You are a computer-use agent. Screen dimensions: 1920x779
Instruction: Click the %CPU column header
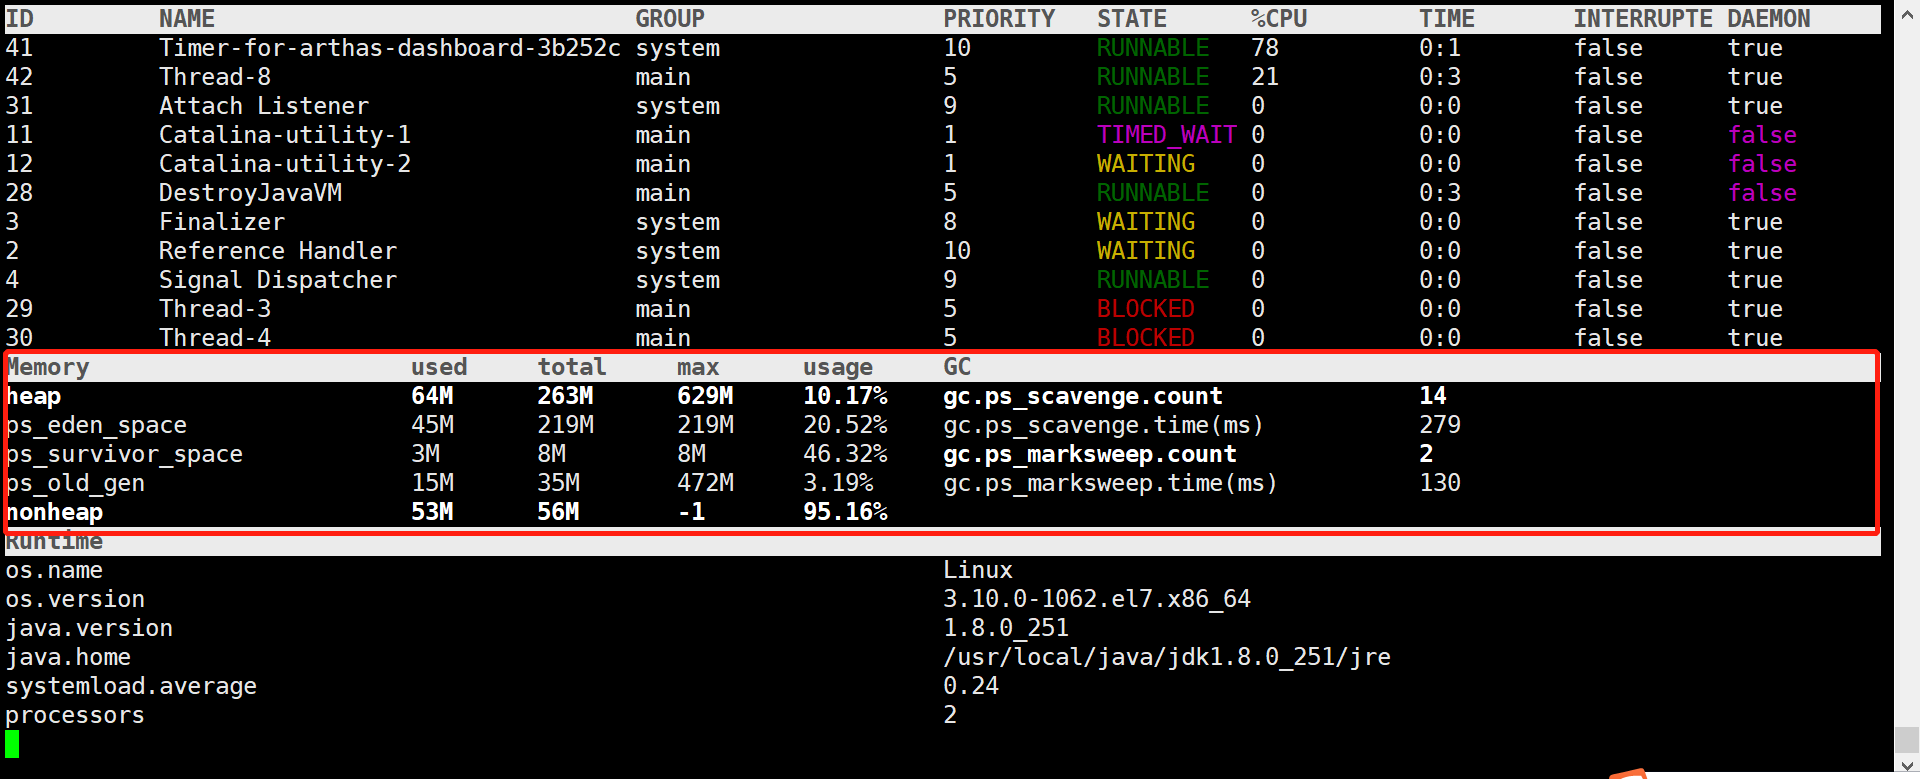pyautogui.click(x=1278, y=19)
